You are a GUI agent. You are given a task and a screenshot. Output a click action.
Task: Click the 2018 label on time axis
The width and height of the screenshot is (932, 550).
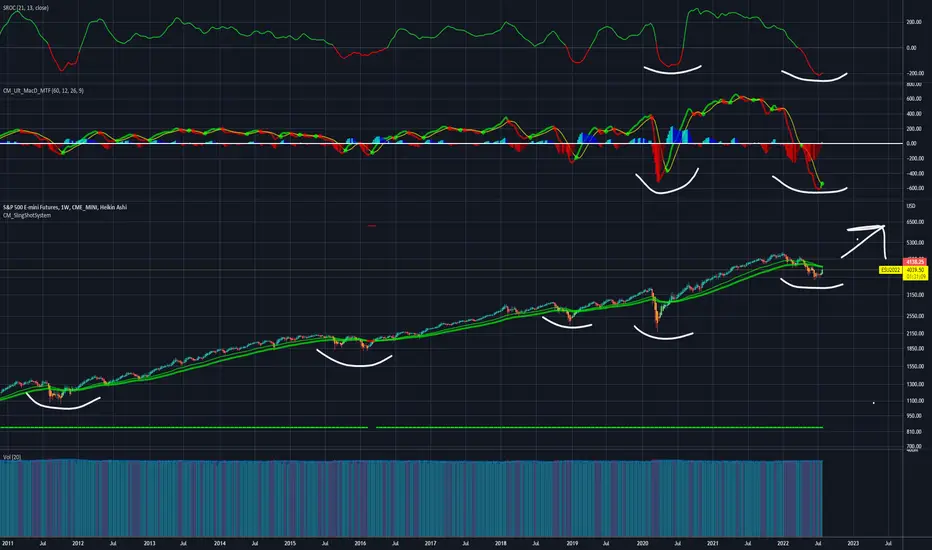(500, 543)
